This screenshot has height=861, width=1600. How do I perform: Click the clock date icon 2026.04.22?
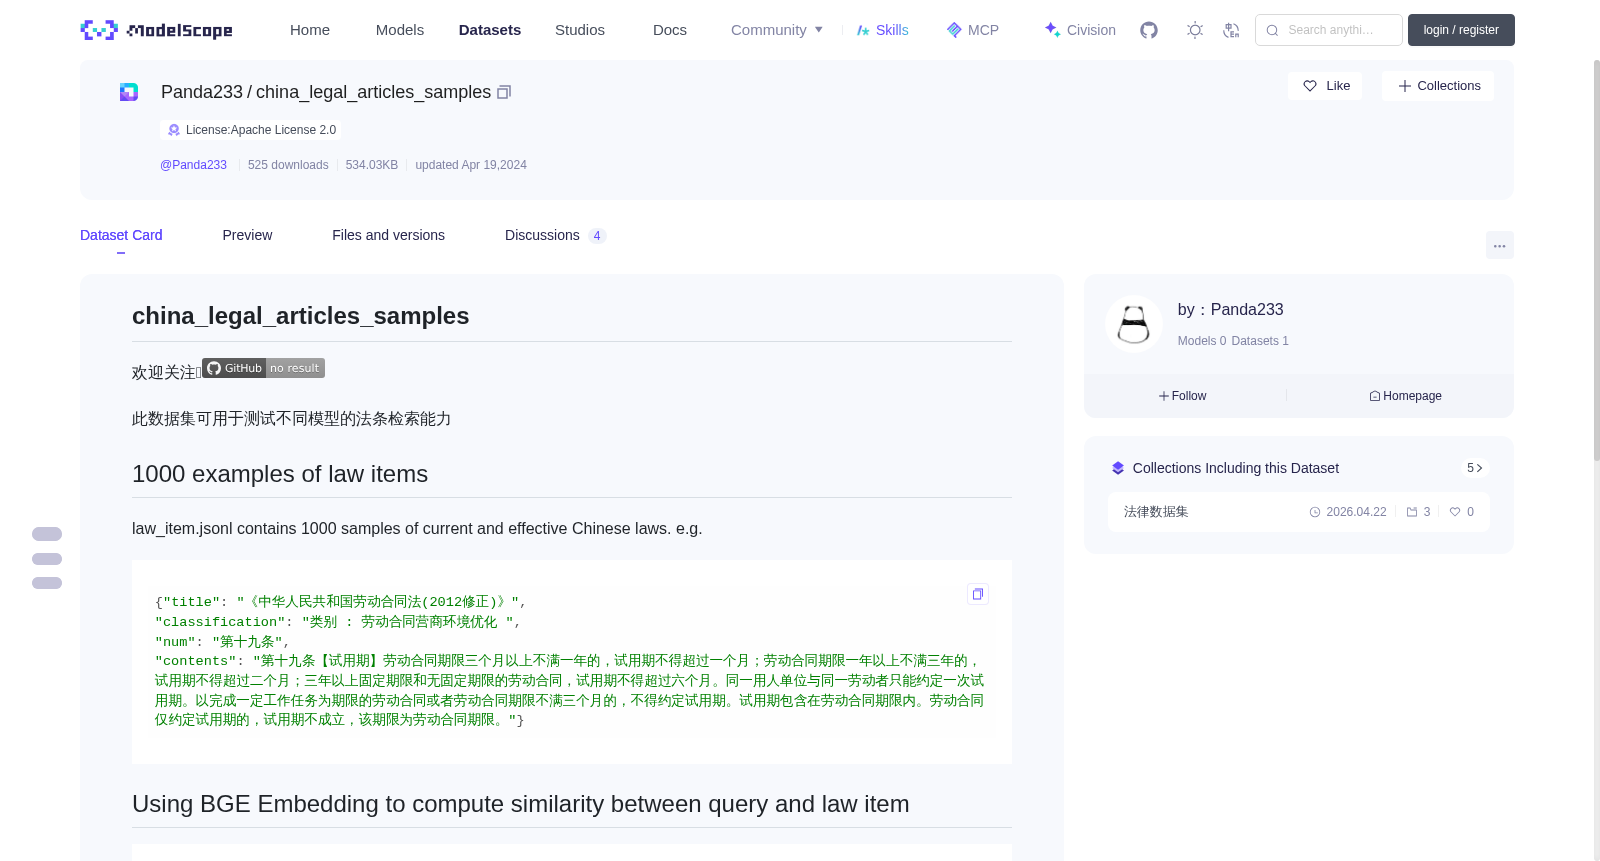coord(1315,512)
